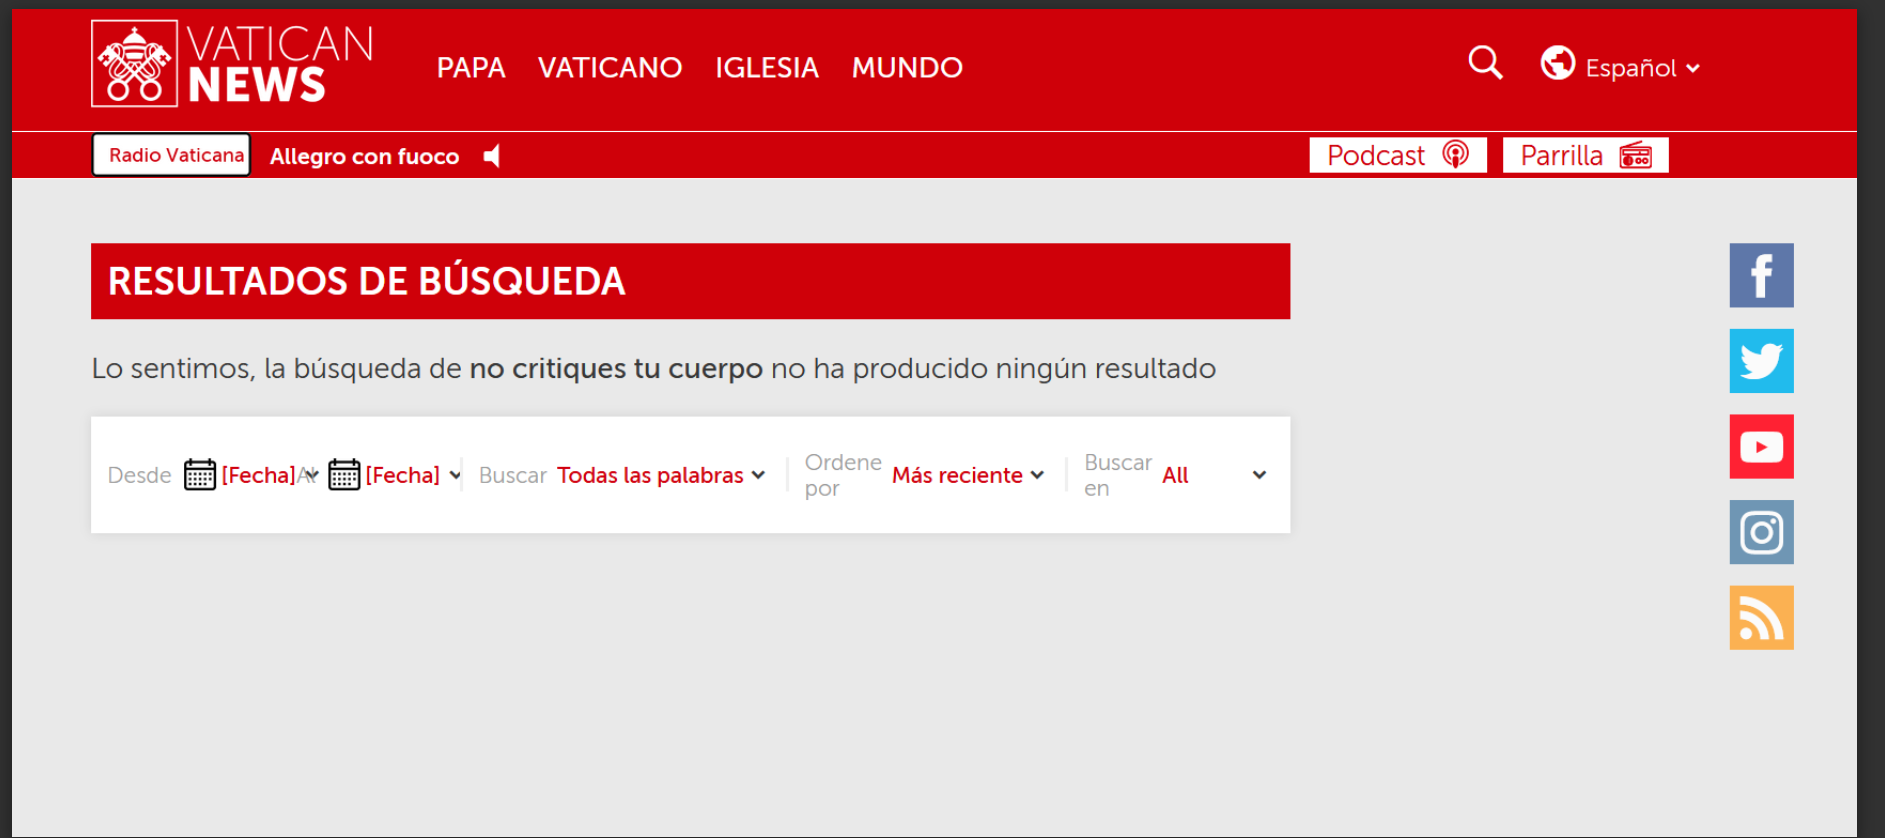Open the Más reciente sort dropdown

point(967,475)
